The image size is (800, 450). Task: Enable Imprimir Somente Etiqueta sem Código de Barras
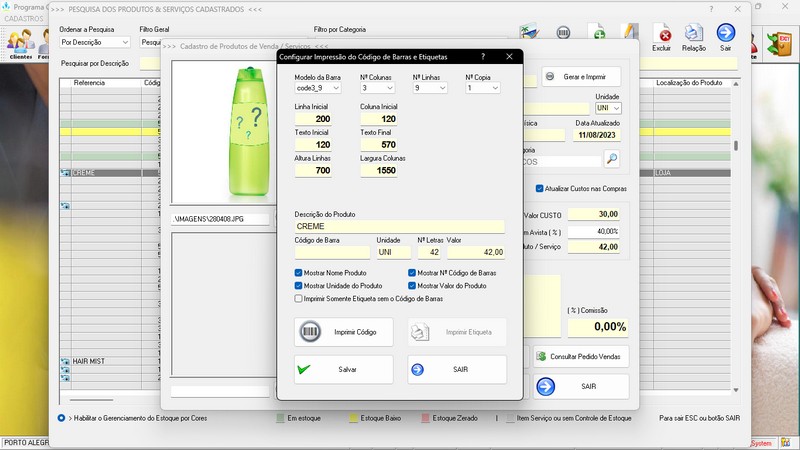click(x=299, y=298)
